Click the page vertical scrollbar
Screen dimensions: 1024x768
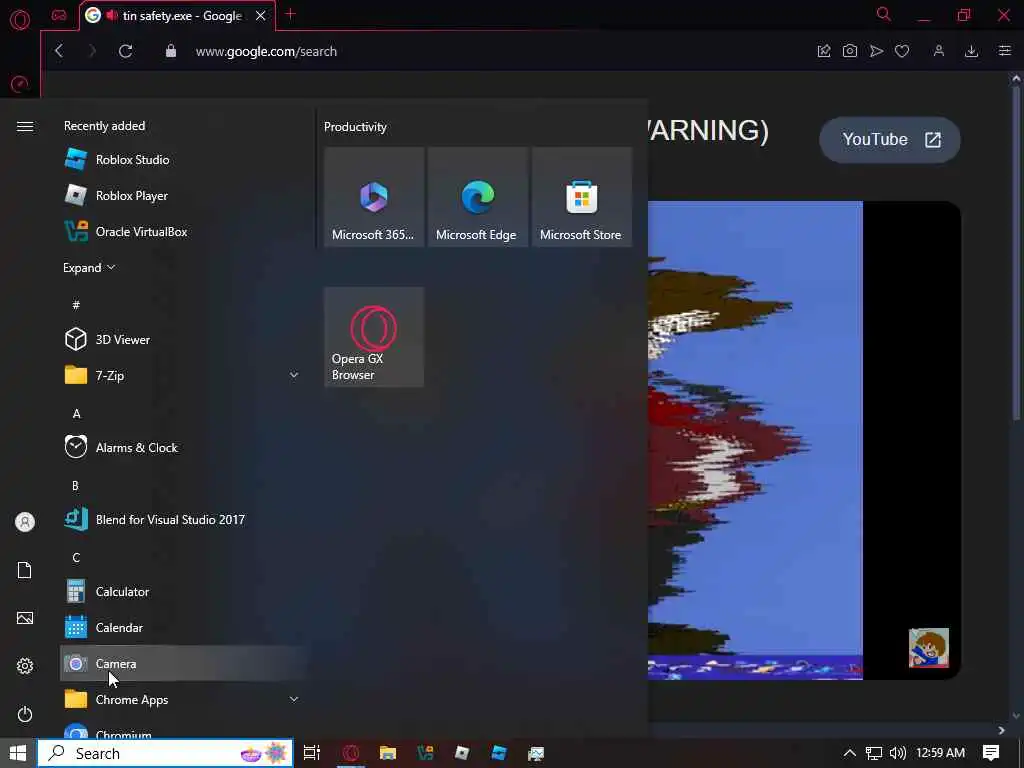[x=1016, y=253]
